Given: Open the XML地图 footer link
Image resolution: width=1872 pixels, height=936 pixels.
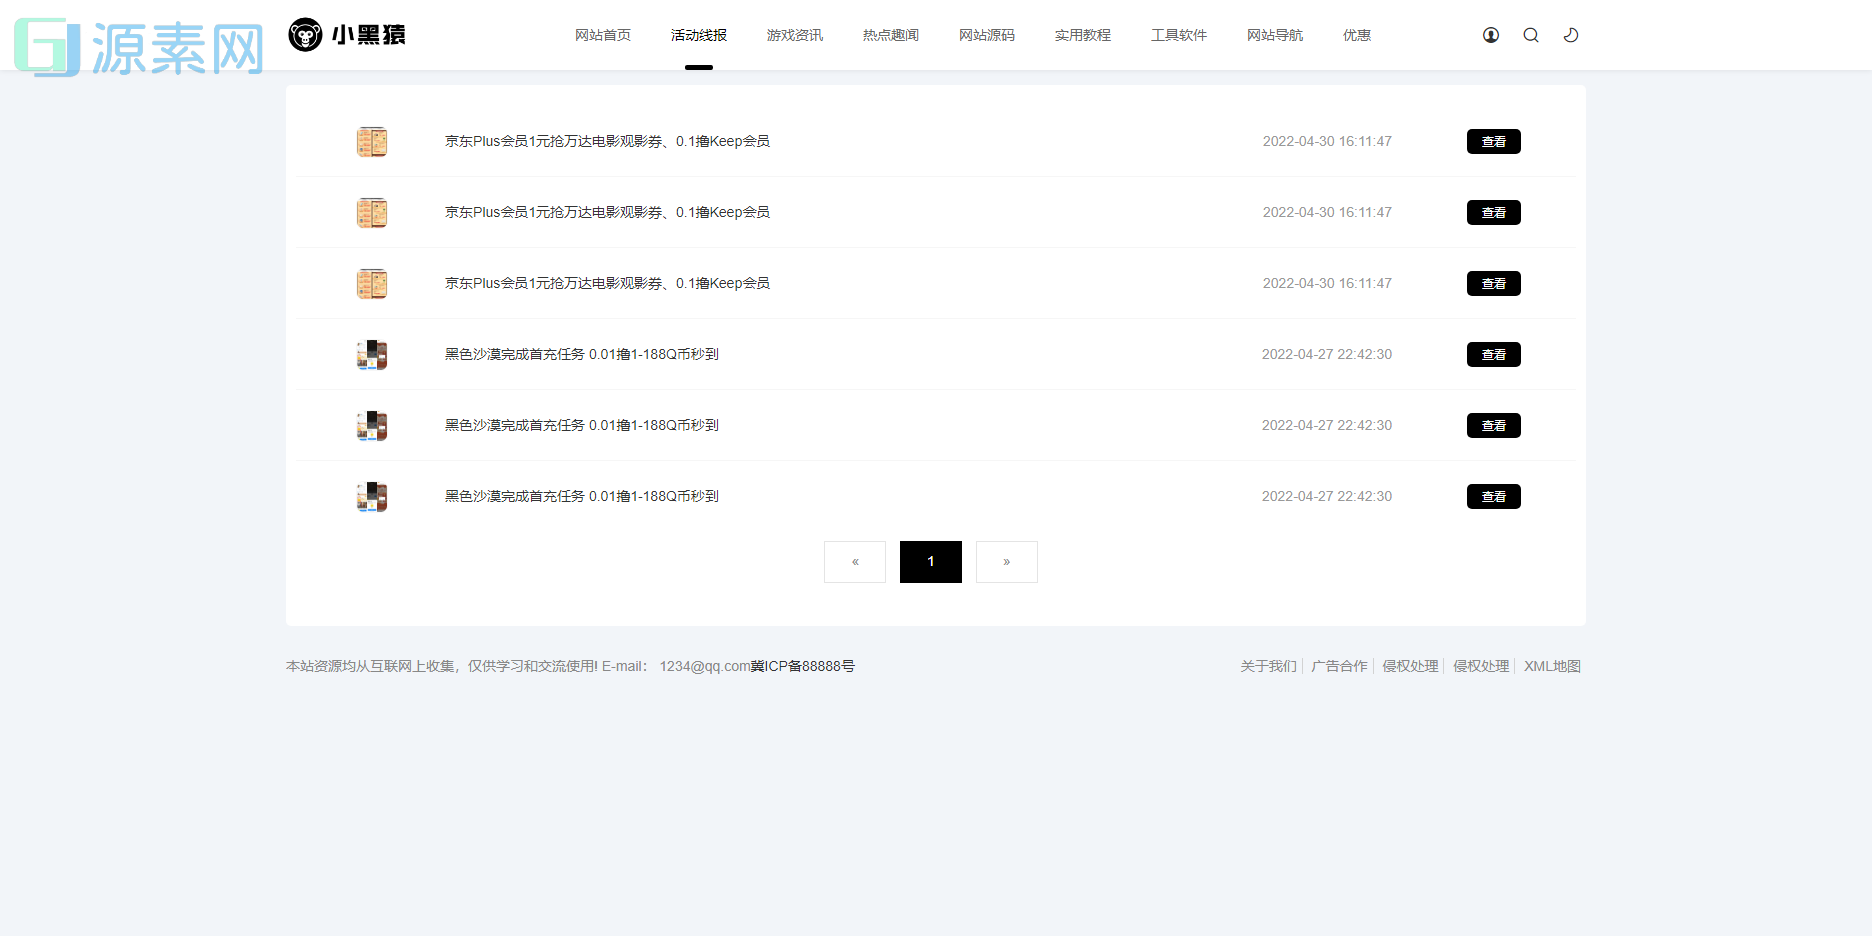Looking at the screenshot, I should tap(1551, 665).
